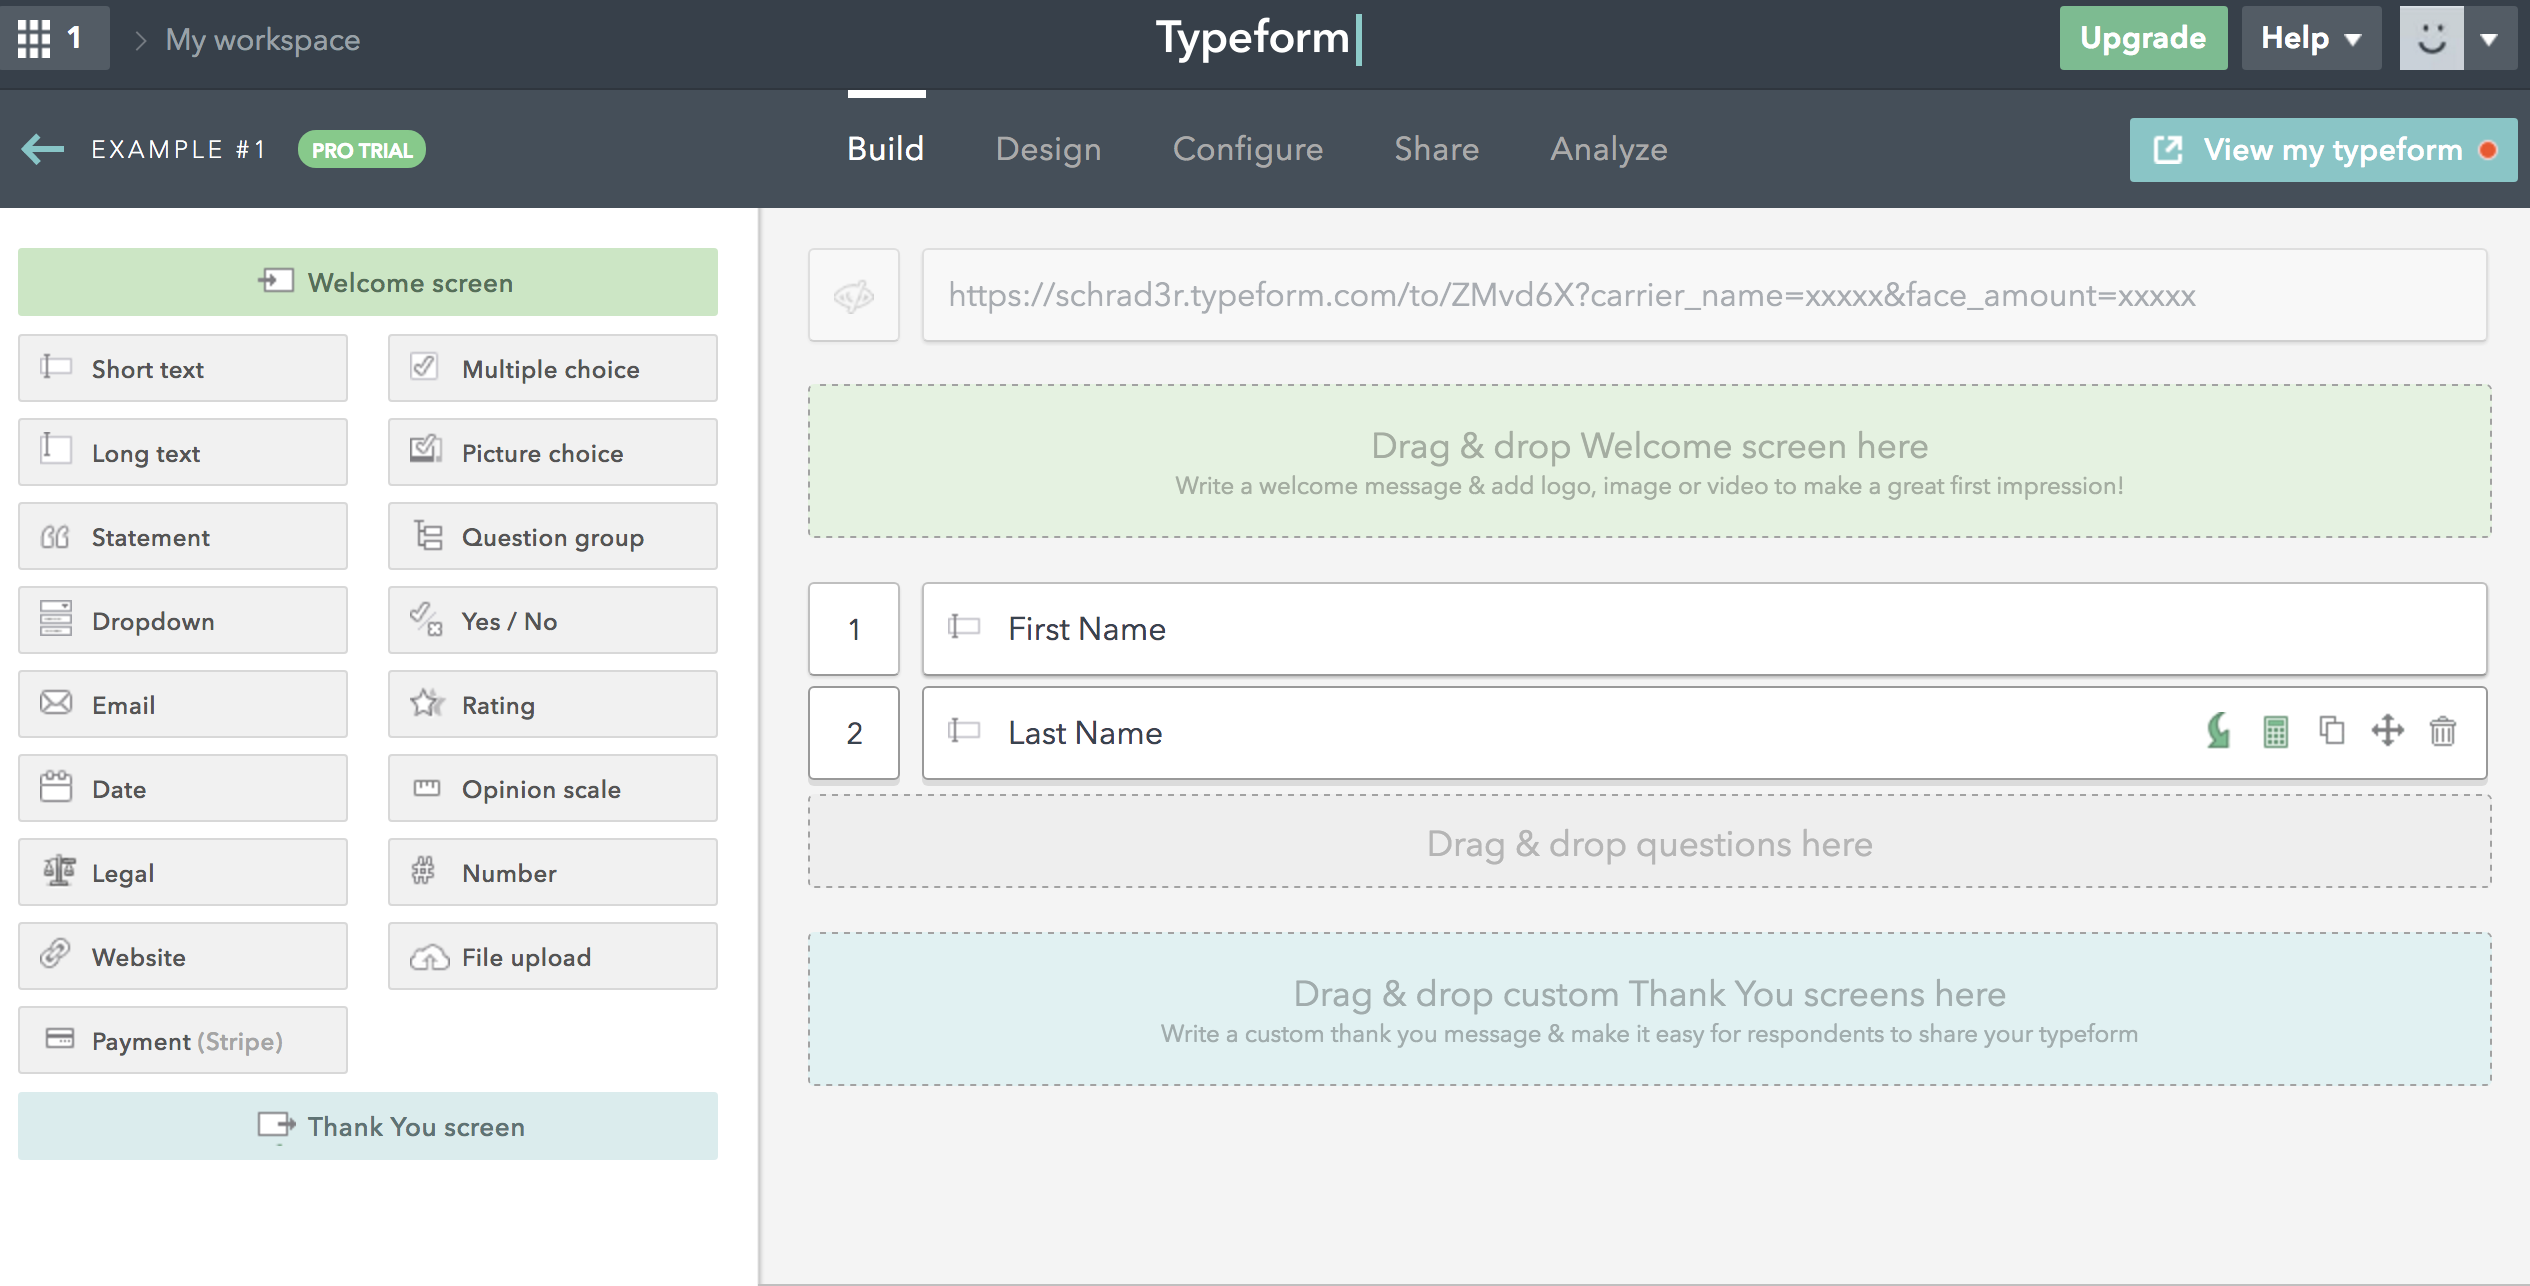The height and width of the screenshot is (1286, 2530).
Task: Go back with the left arrow
Action: click(42, 149)
